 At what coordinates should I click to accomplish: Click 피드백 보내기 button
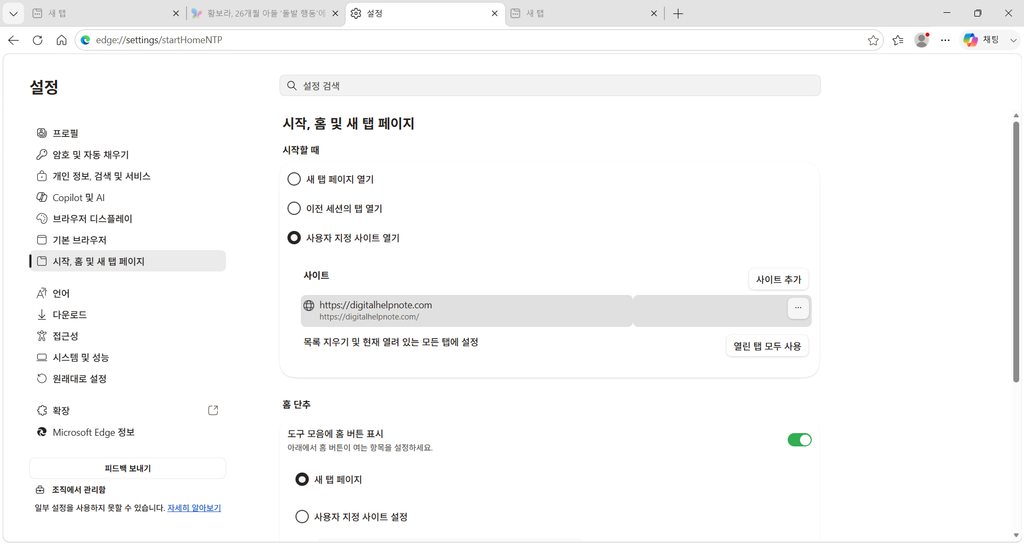pyautogui.click(x=127, y=468)
